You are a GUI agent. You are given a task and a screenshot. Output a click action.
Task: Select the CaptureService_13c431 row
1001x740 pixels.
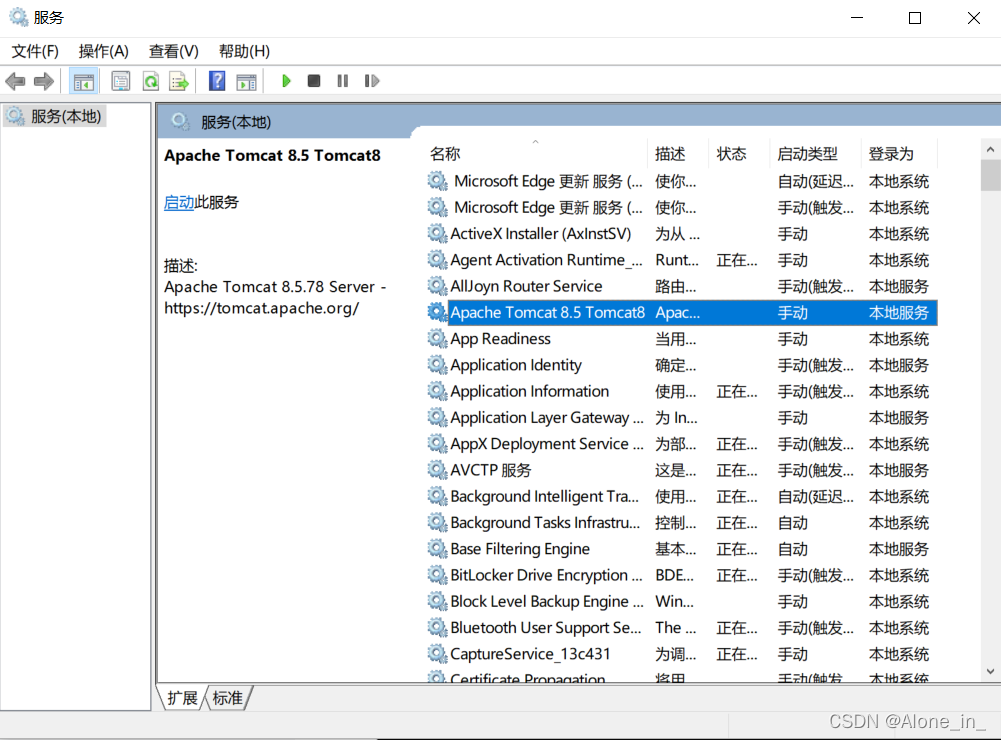[x=682, y=654]
